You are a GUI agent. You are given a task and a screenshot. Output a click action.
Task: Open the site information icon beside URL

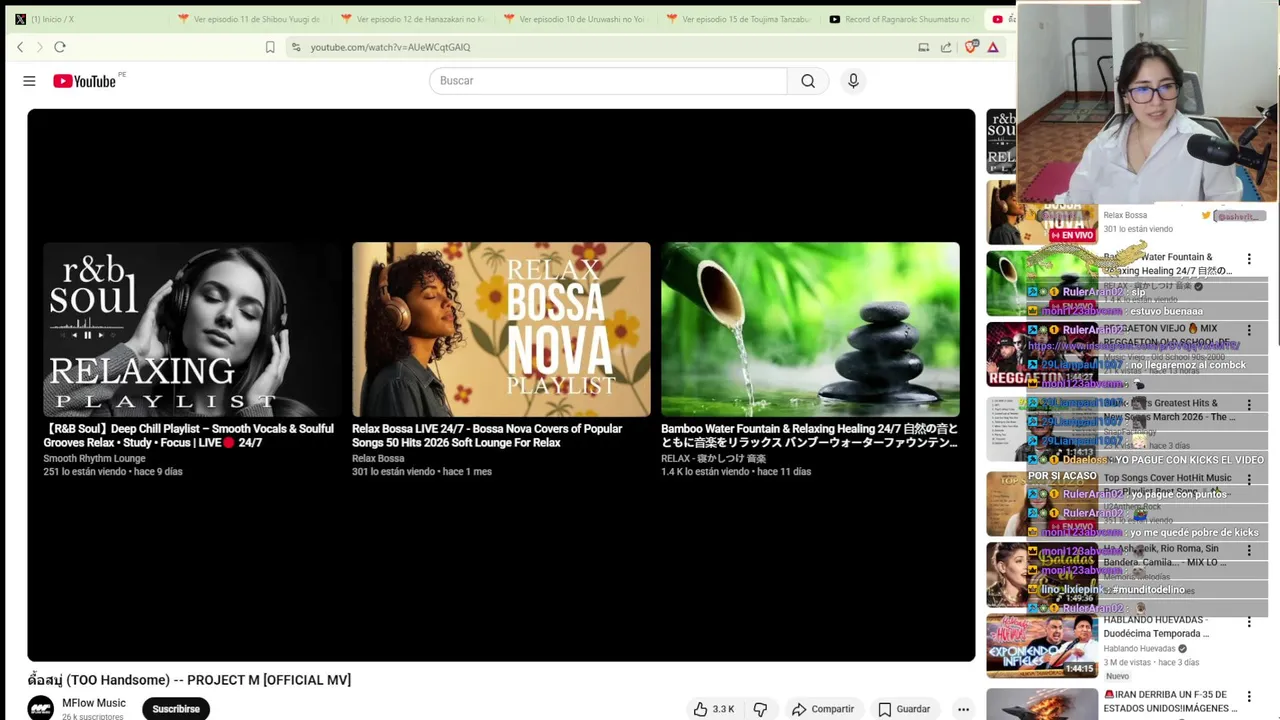click(x=296, y=47)
